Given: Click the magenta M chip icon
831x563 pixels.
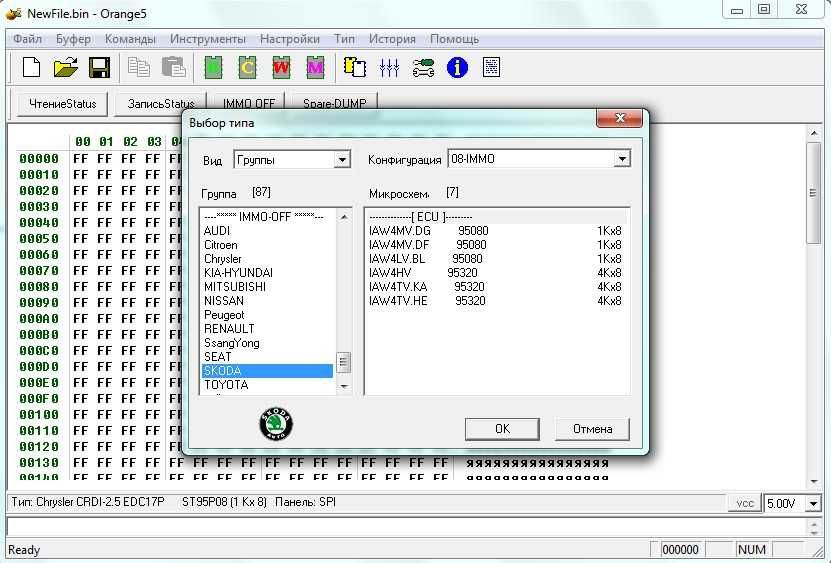Looking at the screenshot, I should click(x=315, y=68).
